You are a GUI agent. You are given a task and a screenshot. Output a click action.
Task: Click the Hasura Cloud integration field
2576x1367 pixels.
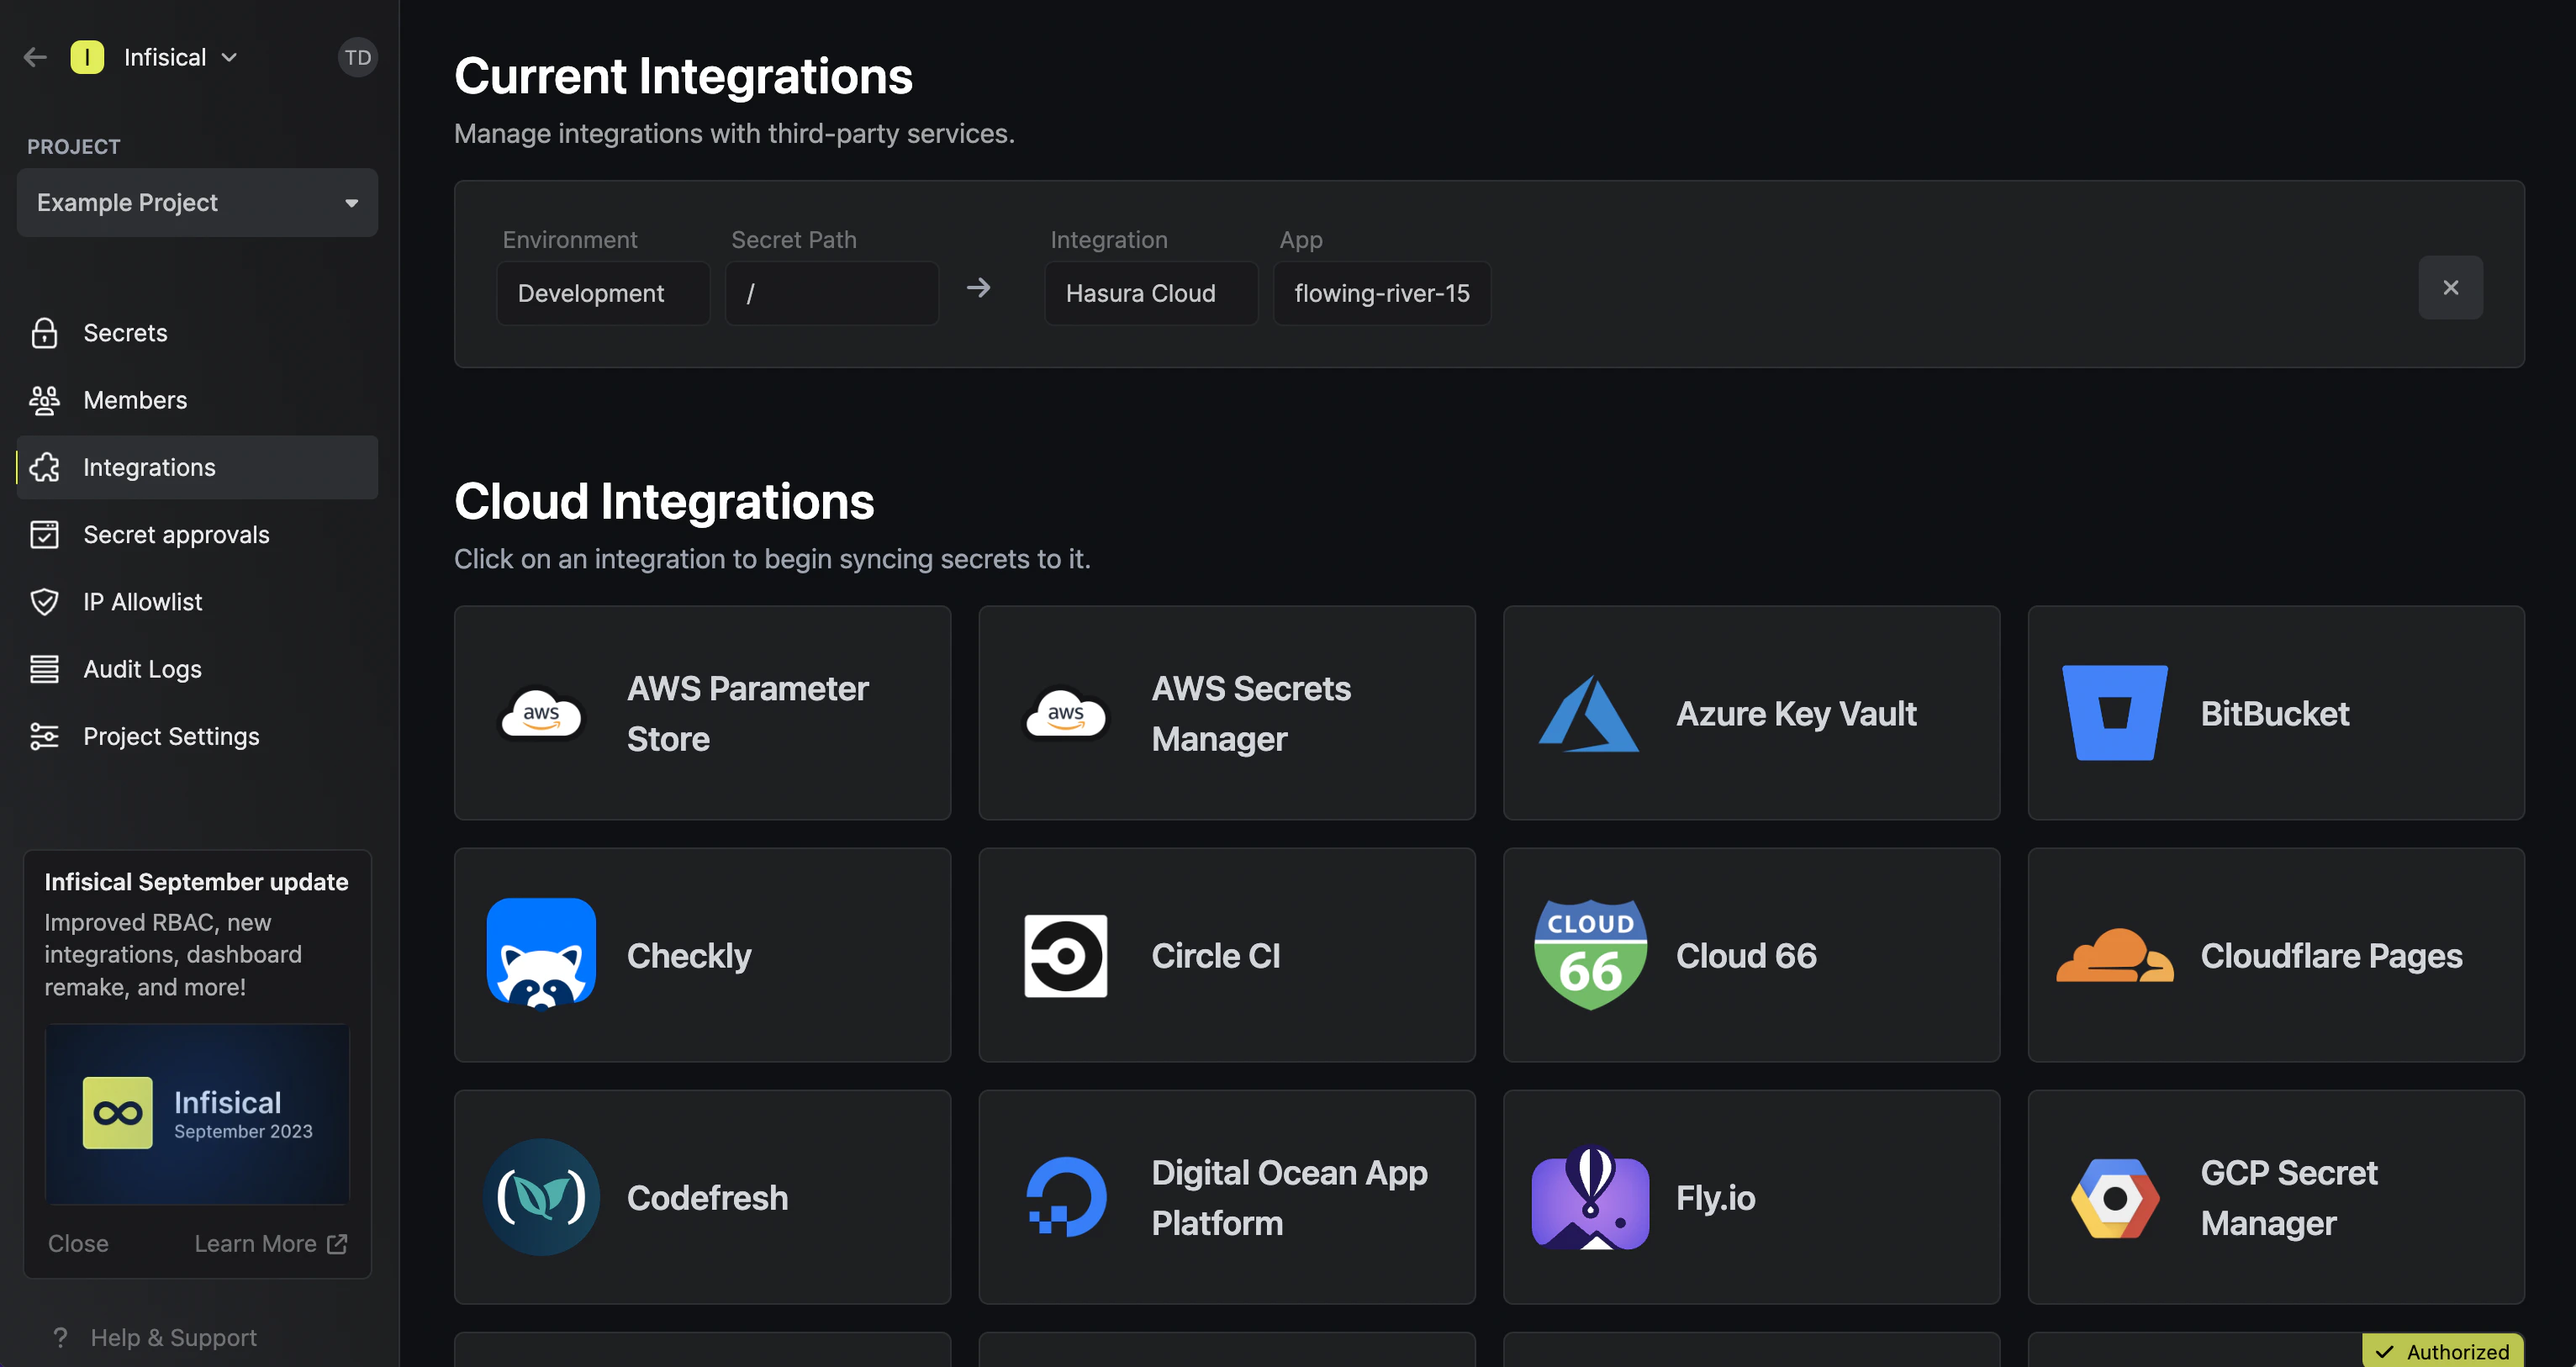coord(1151,293)
